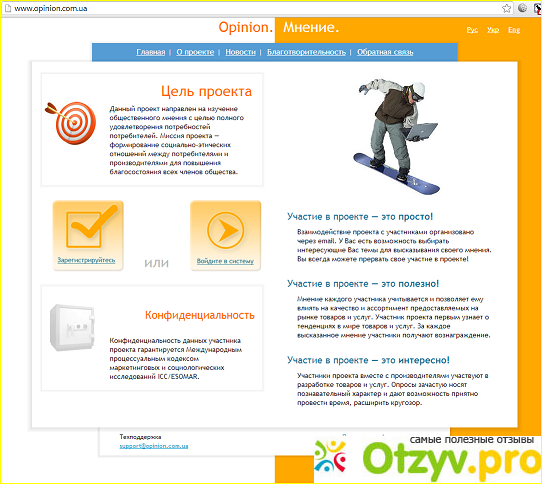Image resolution: width=542 pixels, height=484 pixels.
Task: Switch language to Укр
Action: [493, 30]
